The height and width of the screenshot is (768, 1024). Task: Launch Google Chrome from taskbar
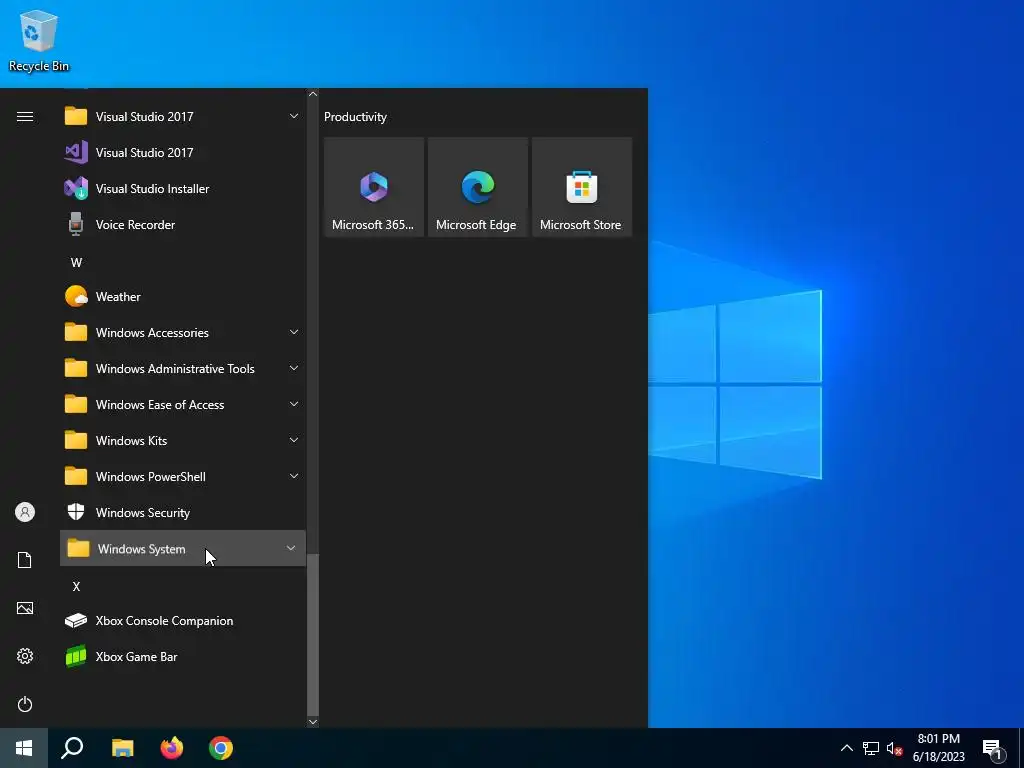pos(221,748)
